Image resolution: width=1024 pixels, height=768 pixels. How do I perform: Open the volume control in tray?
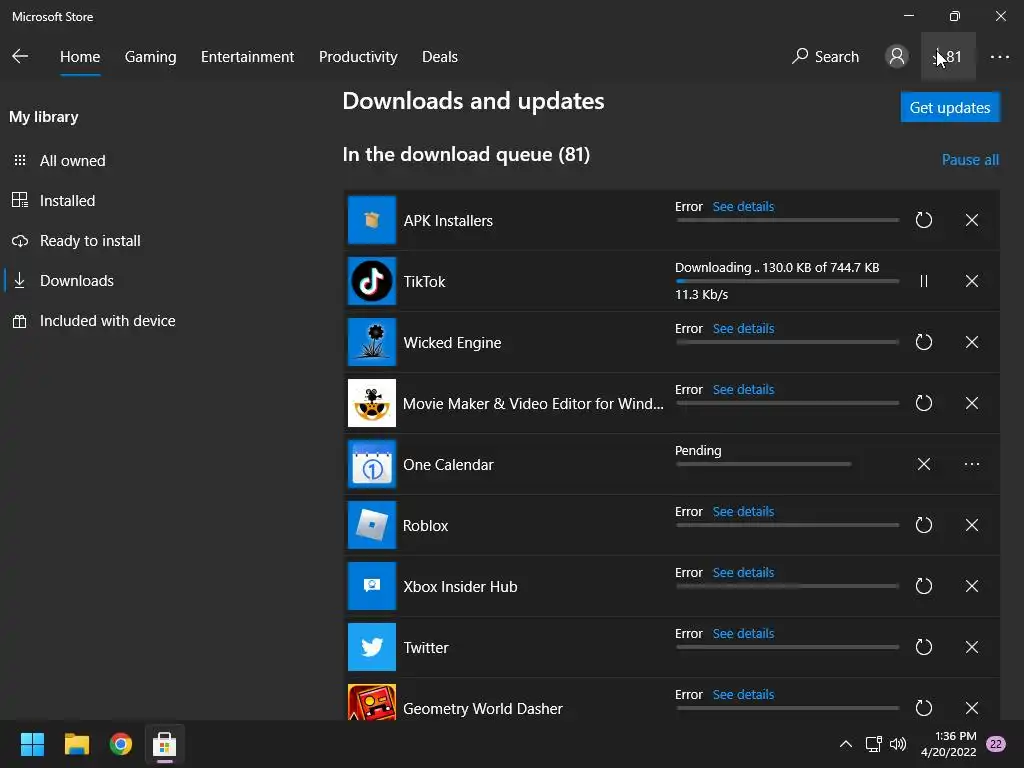[x=898, y=744]
